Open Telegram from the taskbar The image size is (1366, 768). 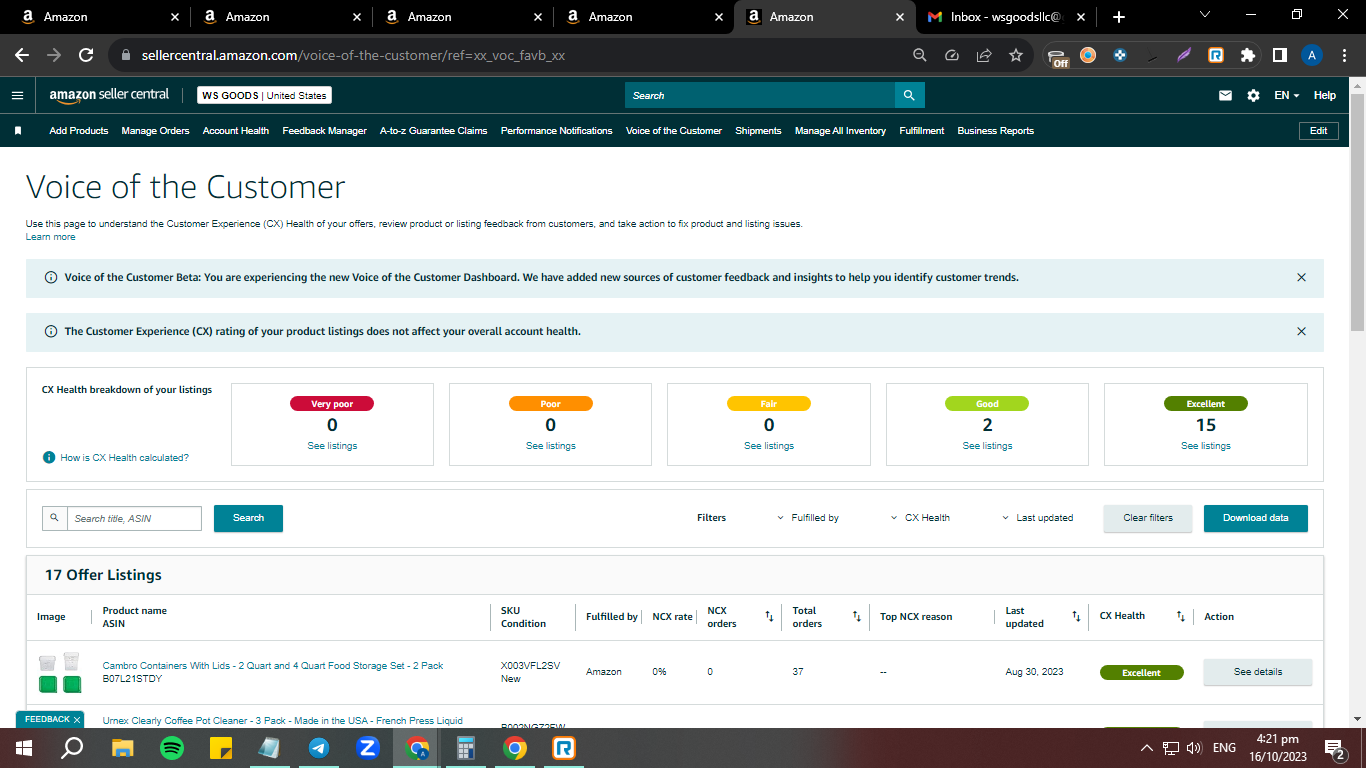319,748
